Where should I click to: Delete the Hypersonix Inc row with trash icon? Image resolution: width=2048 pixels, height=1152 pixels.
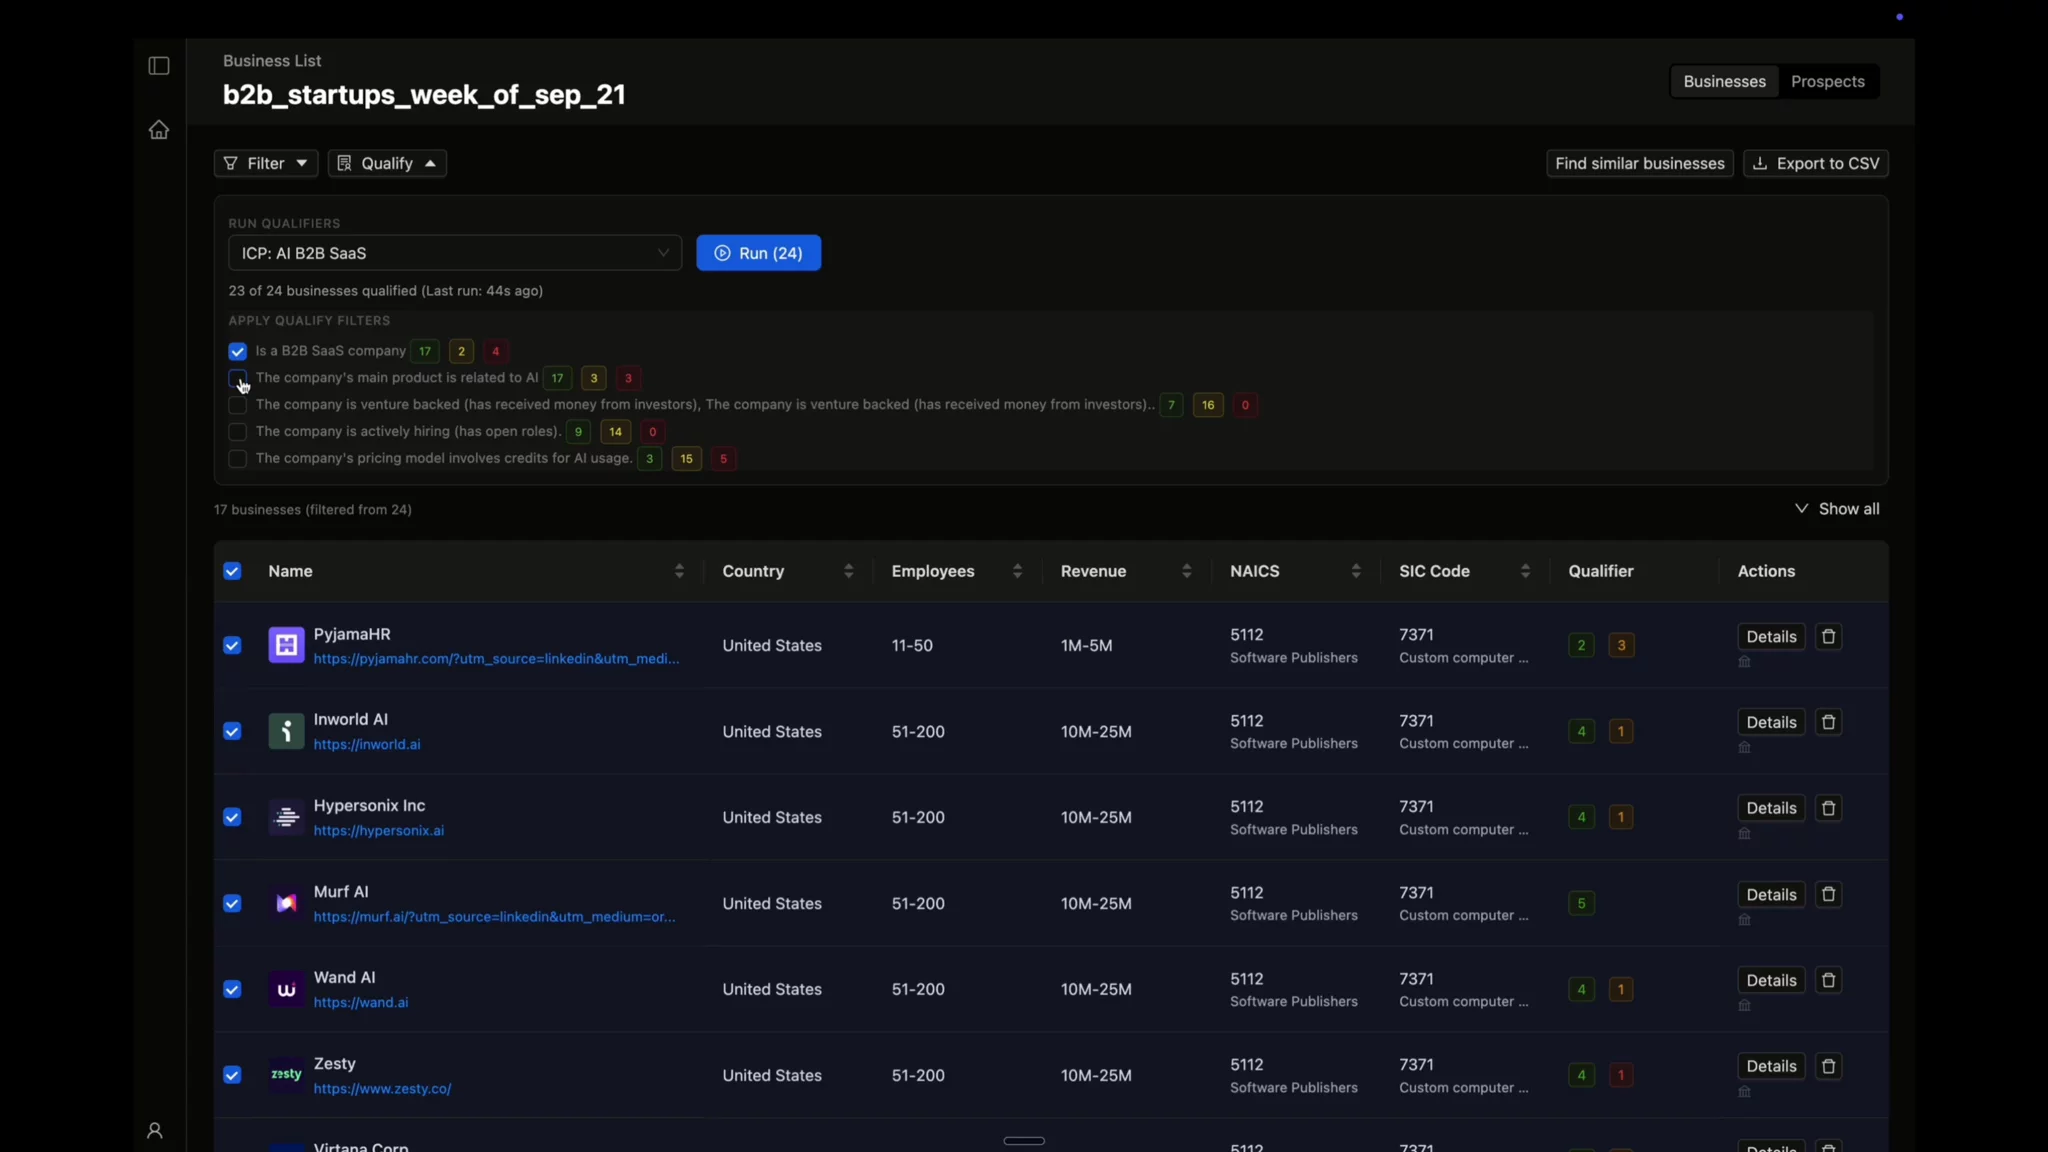[1829, 808]
